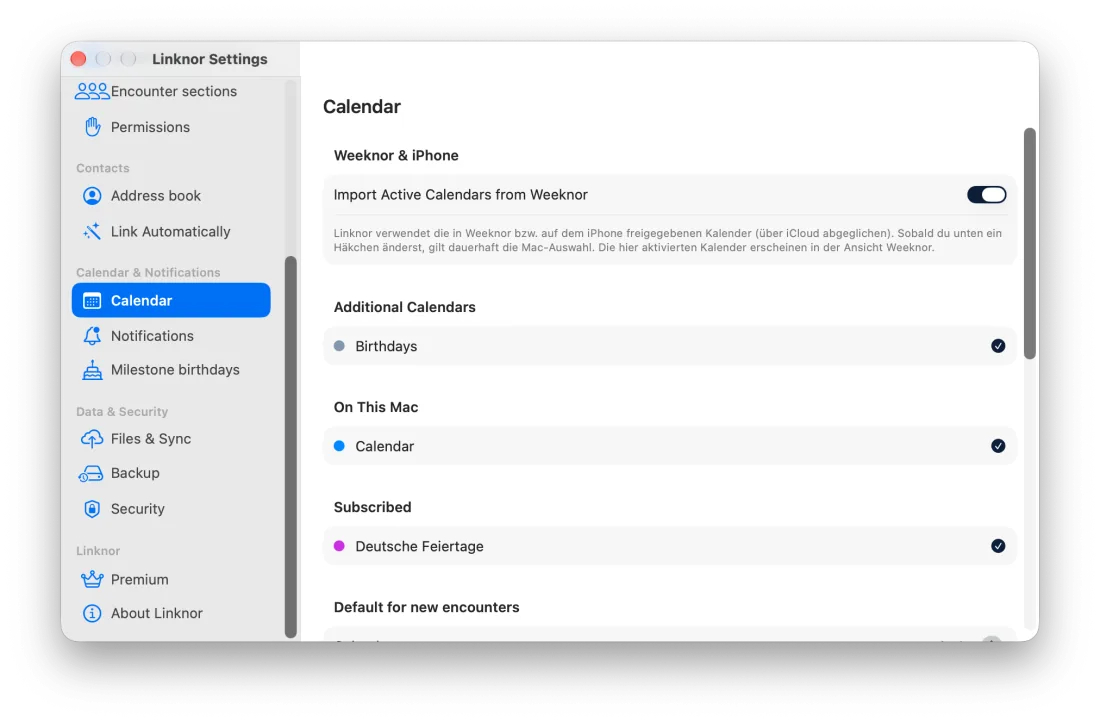This screenshot has height=722, width=1100.
Task: Click the Address book person icon
Action: pos(92,196)
